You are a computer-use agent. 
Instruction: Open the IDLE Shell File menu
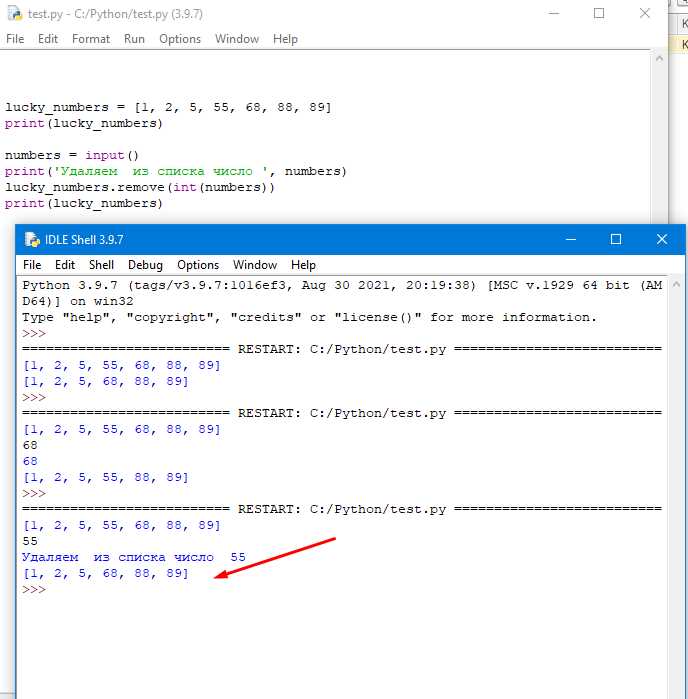coord(32,265)
